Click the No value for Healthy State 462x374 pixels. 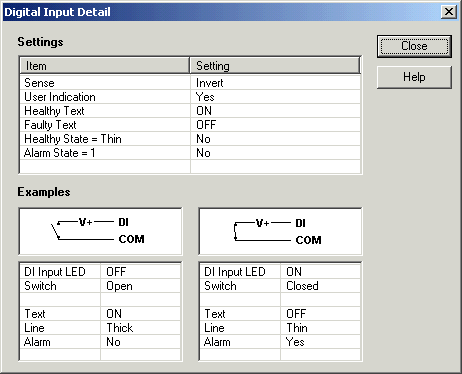tap(203, 139)
